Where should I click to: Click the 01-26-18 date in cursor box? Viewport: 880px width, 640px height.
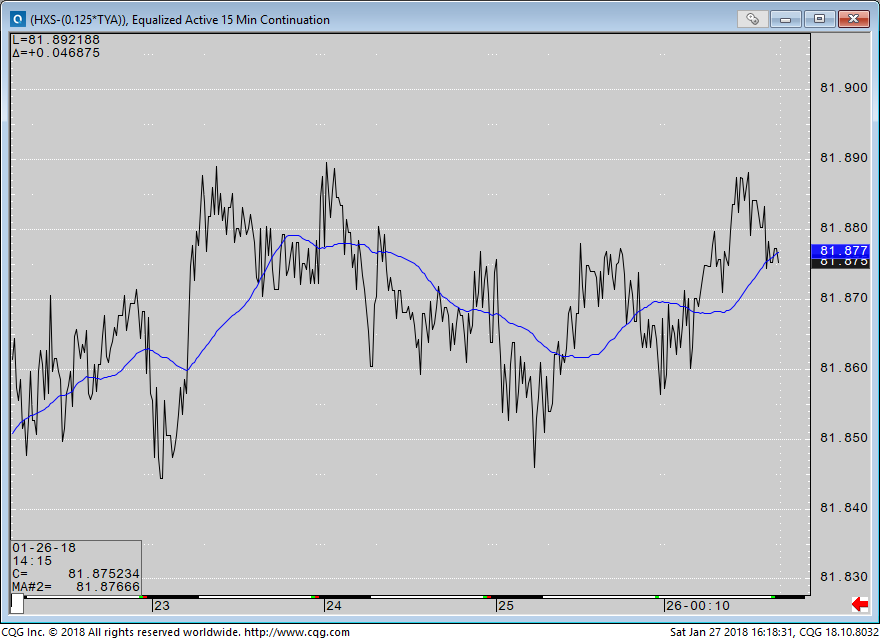click(44, 548)
